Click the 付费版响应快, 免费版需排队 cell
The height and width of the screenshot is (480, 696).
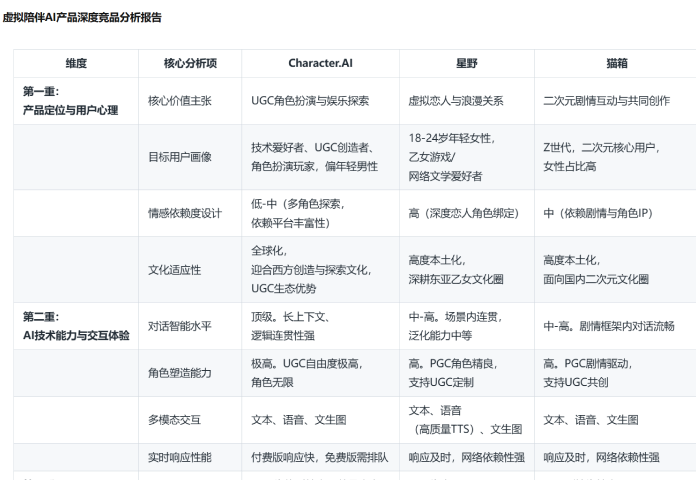click(x=320, y=457)
